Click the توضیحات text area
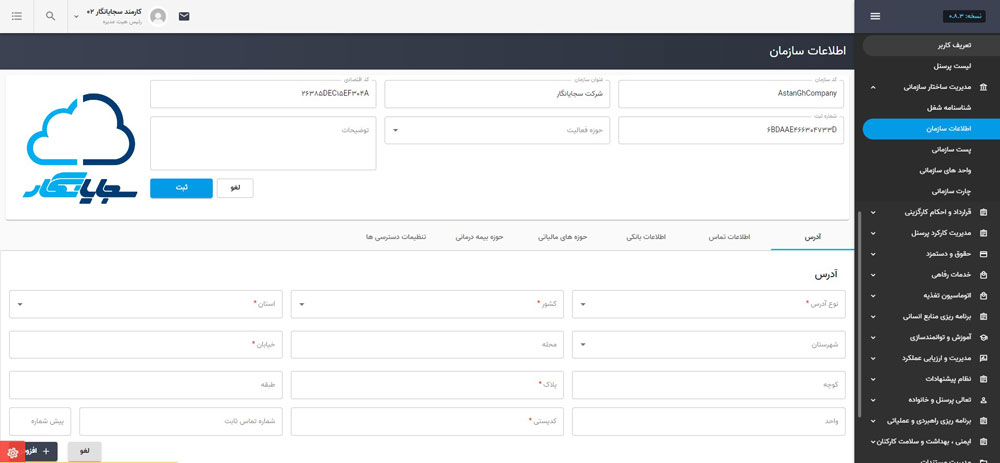 click(263, 143)
